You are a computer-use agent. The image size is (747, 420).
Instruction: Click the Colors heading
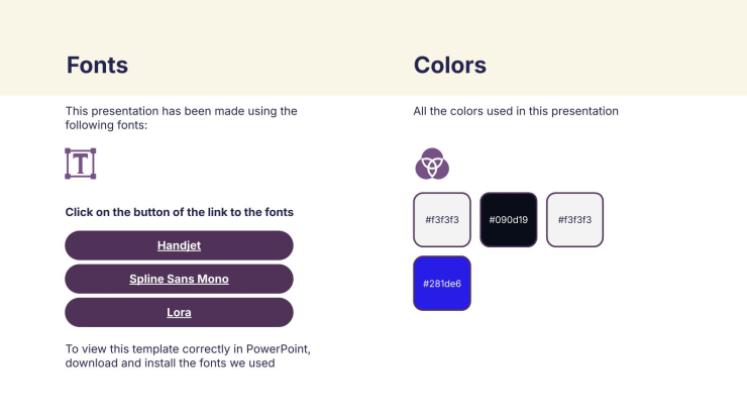click(x=450, y=66)
